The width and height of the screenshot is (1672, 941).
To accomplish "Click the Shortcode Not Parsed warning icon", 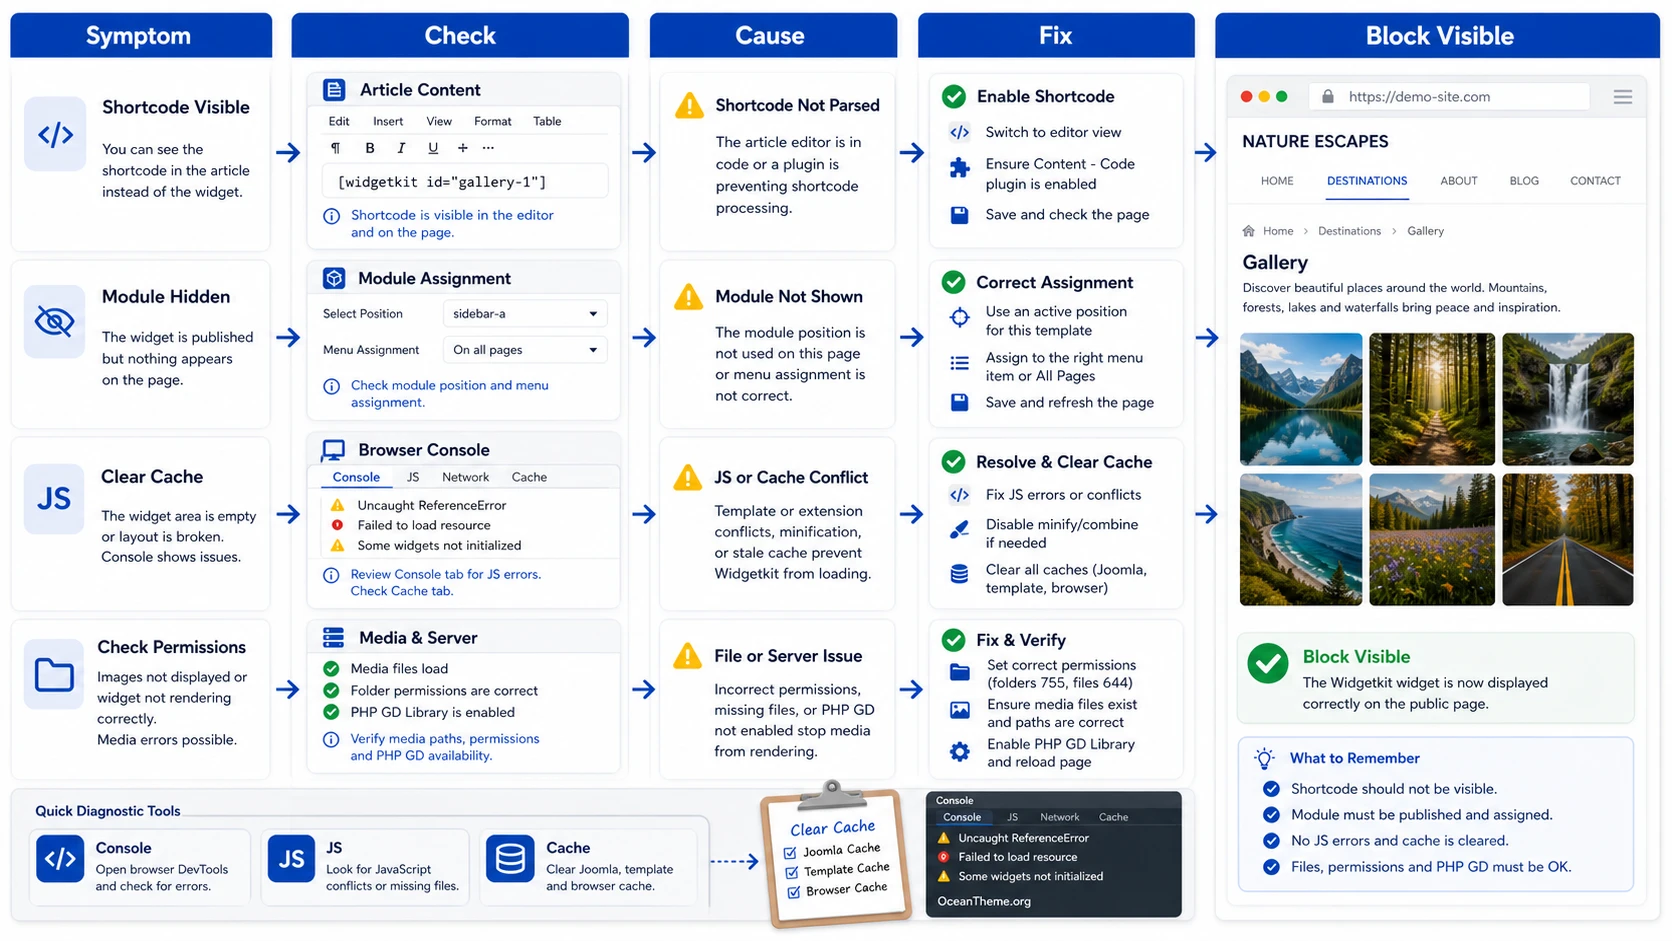I will [x=689, y=105].
